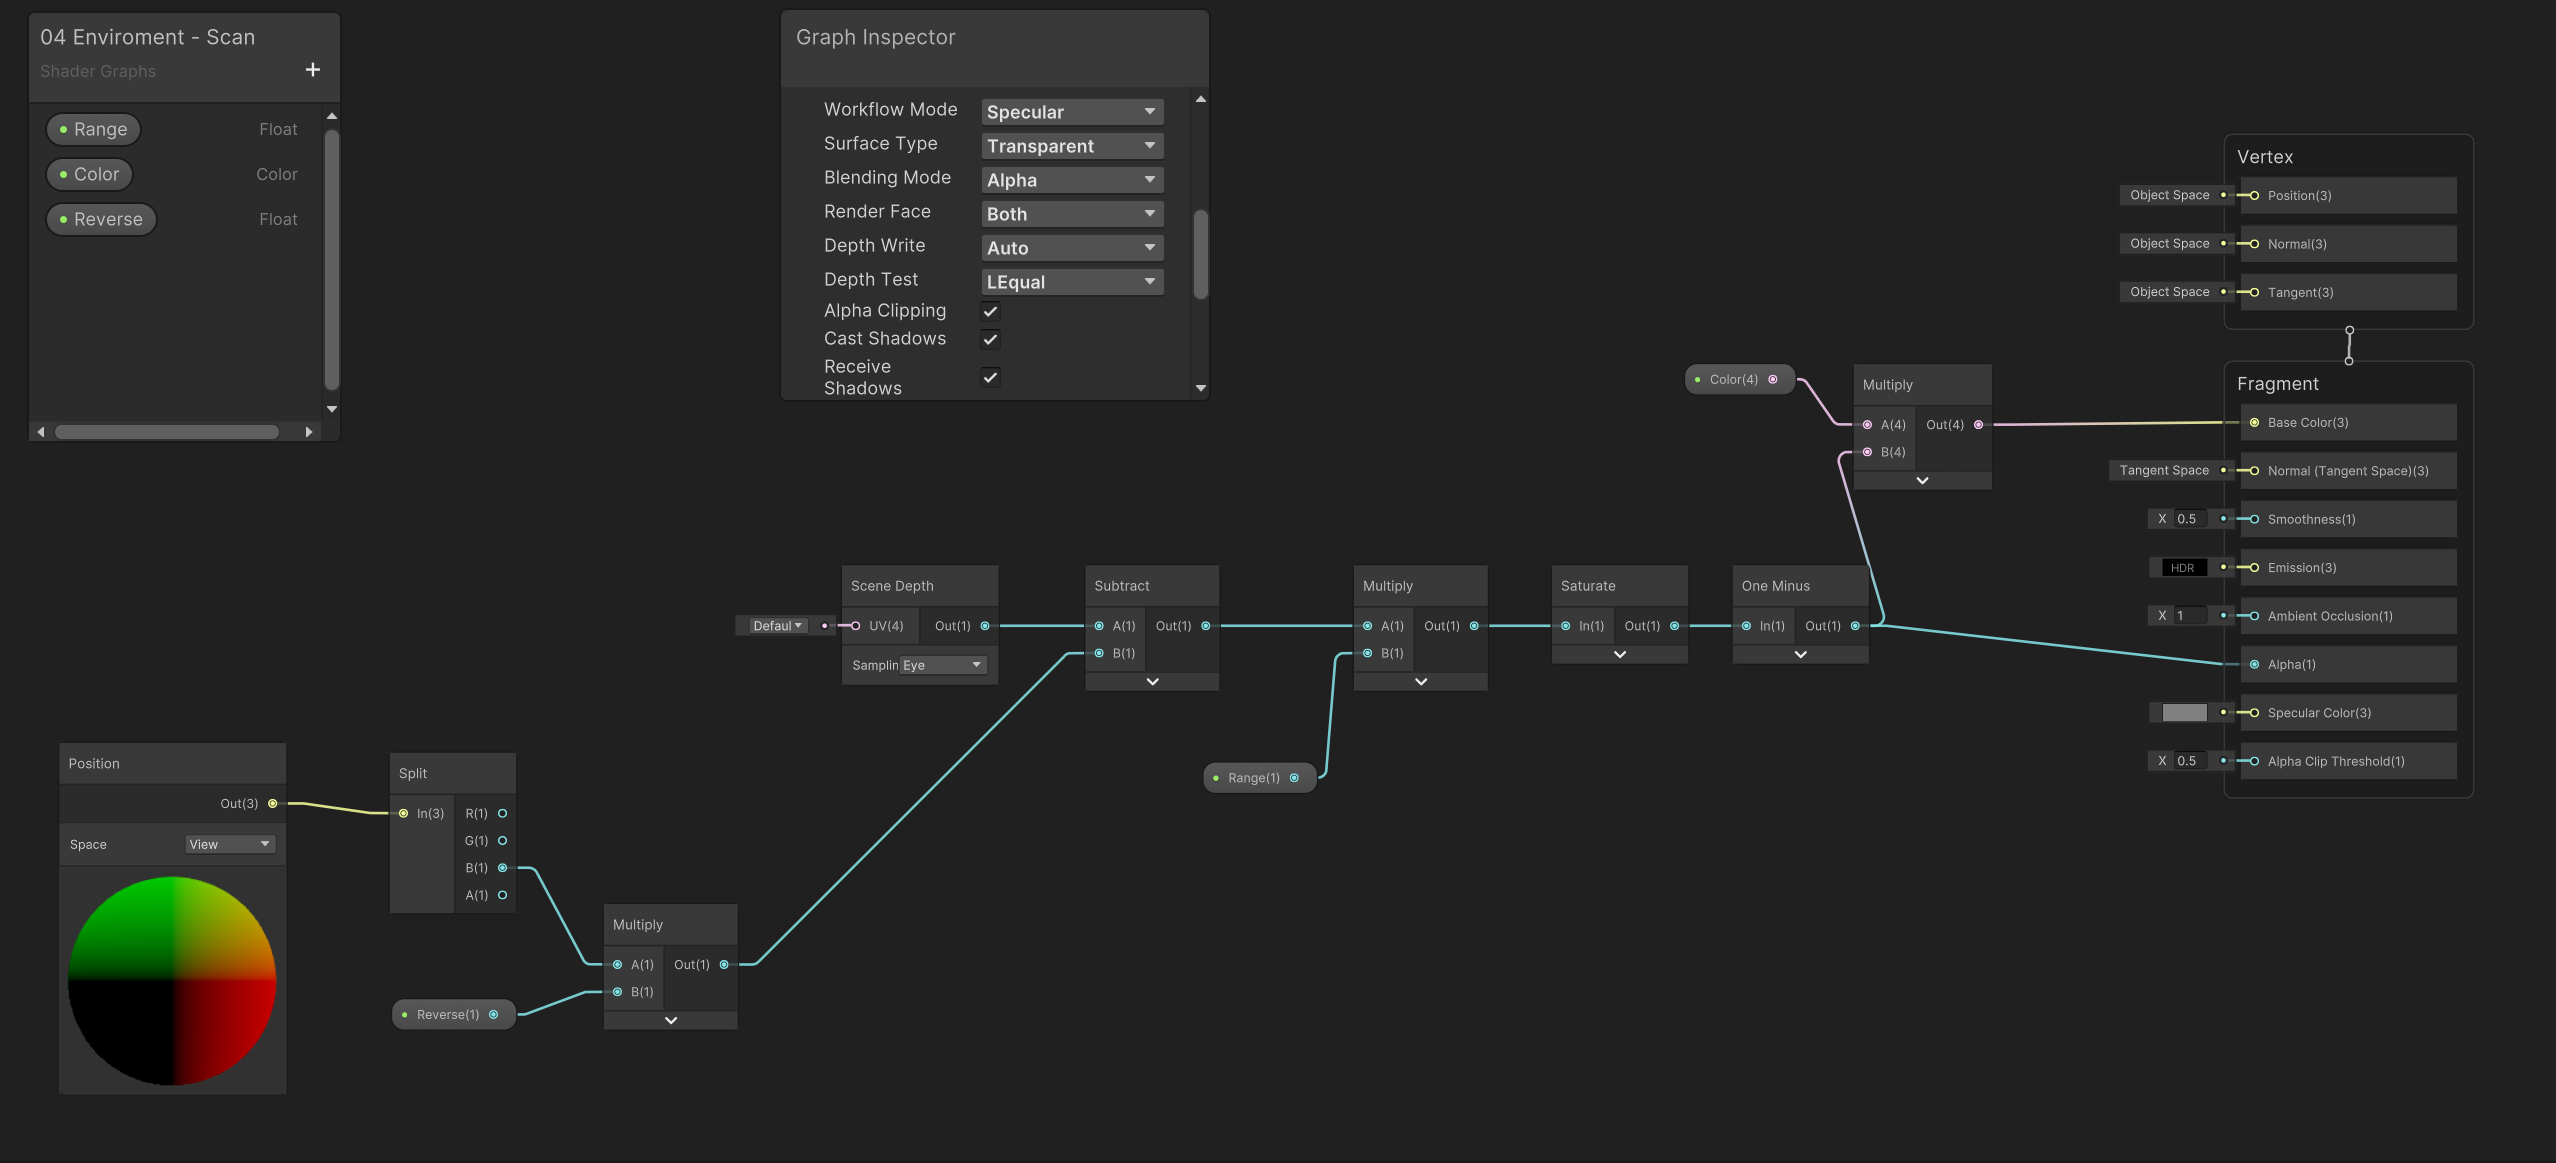Toggle the Cast Shadows checkbox
This screenshot has height=1163, width=2556.
(x=990, y=339)
